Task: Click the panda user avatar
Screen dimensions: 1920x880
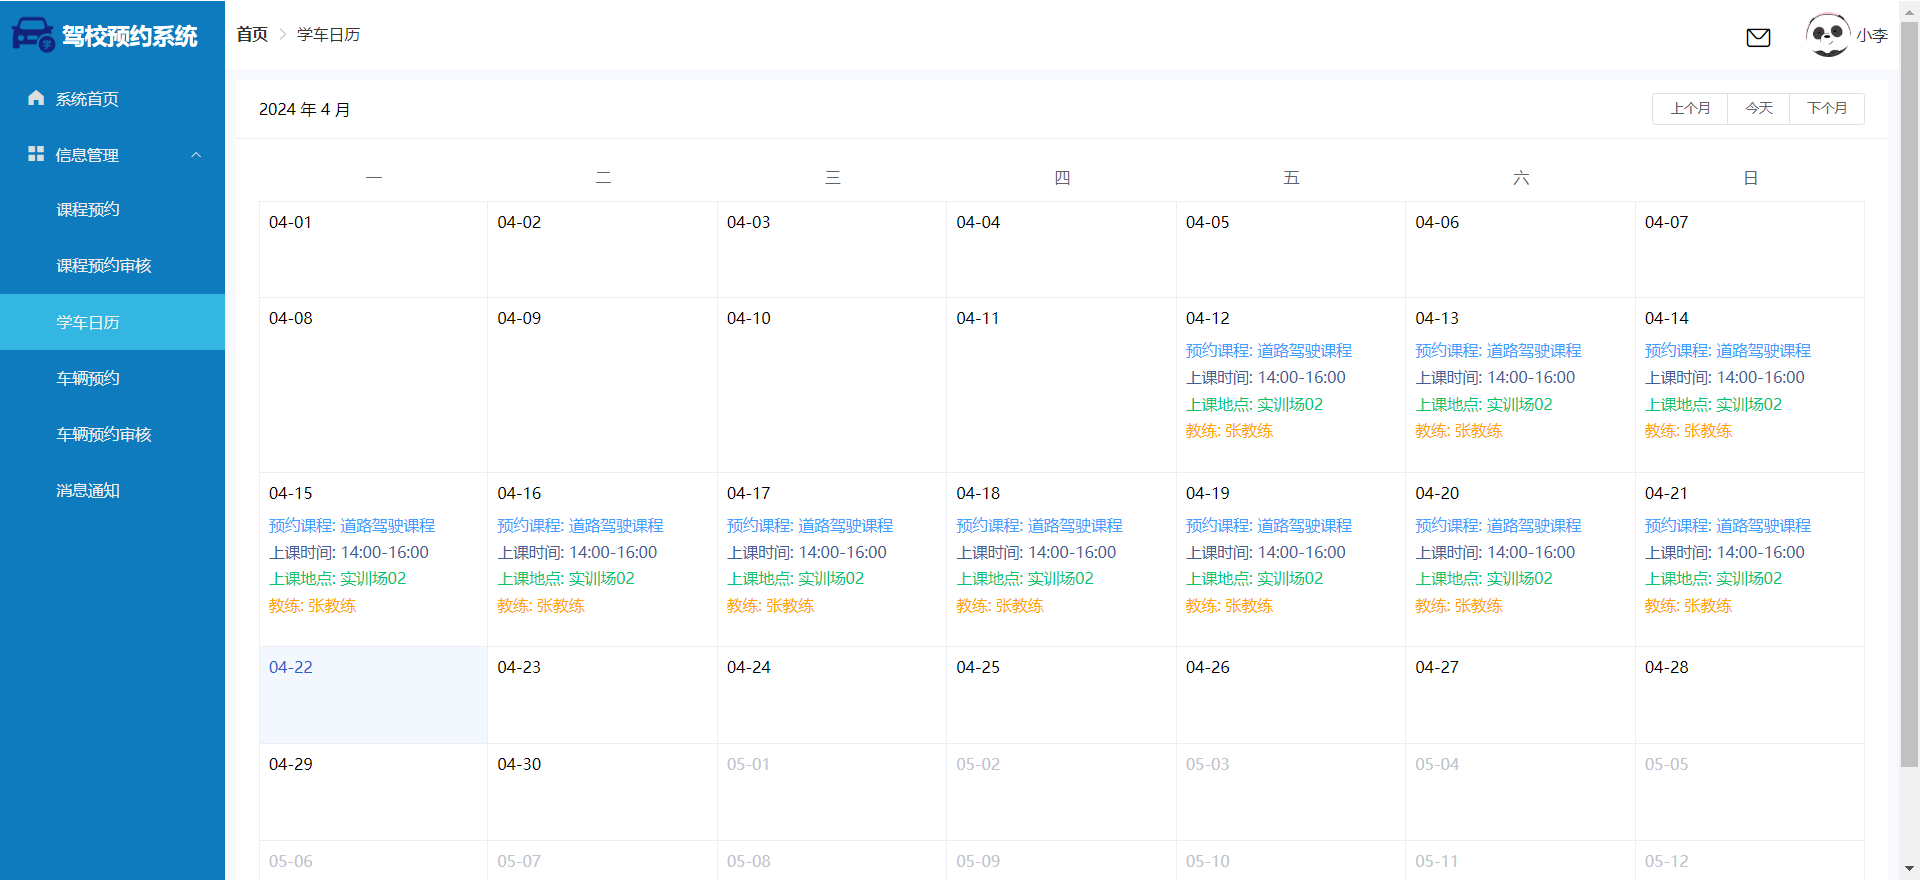Action: coord(1828,35)
